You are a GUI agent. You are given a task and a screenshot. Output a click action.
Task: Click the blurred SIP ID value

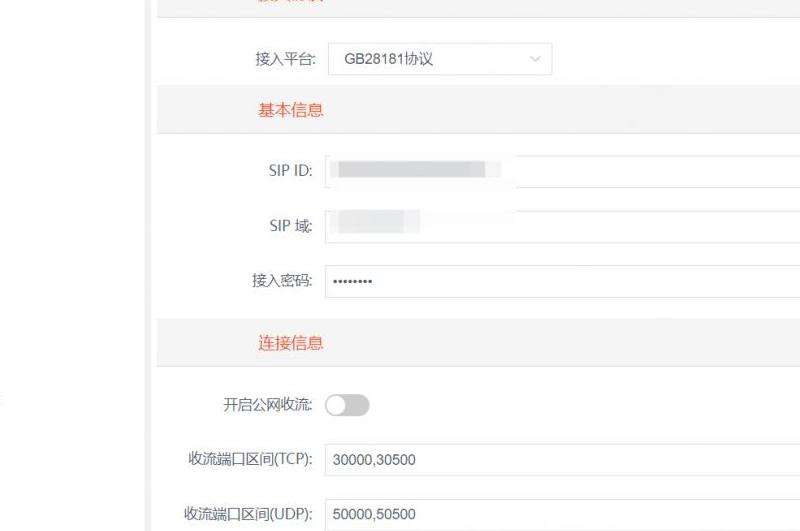[415, 169]
